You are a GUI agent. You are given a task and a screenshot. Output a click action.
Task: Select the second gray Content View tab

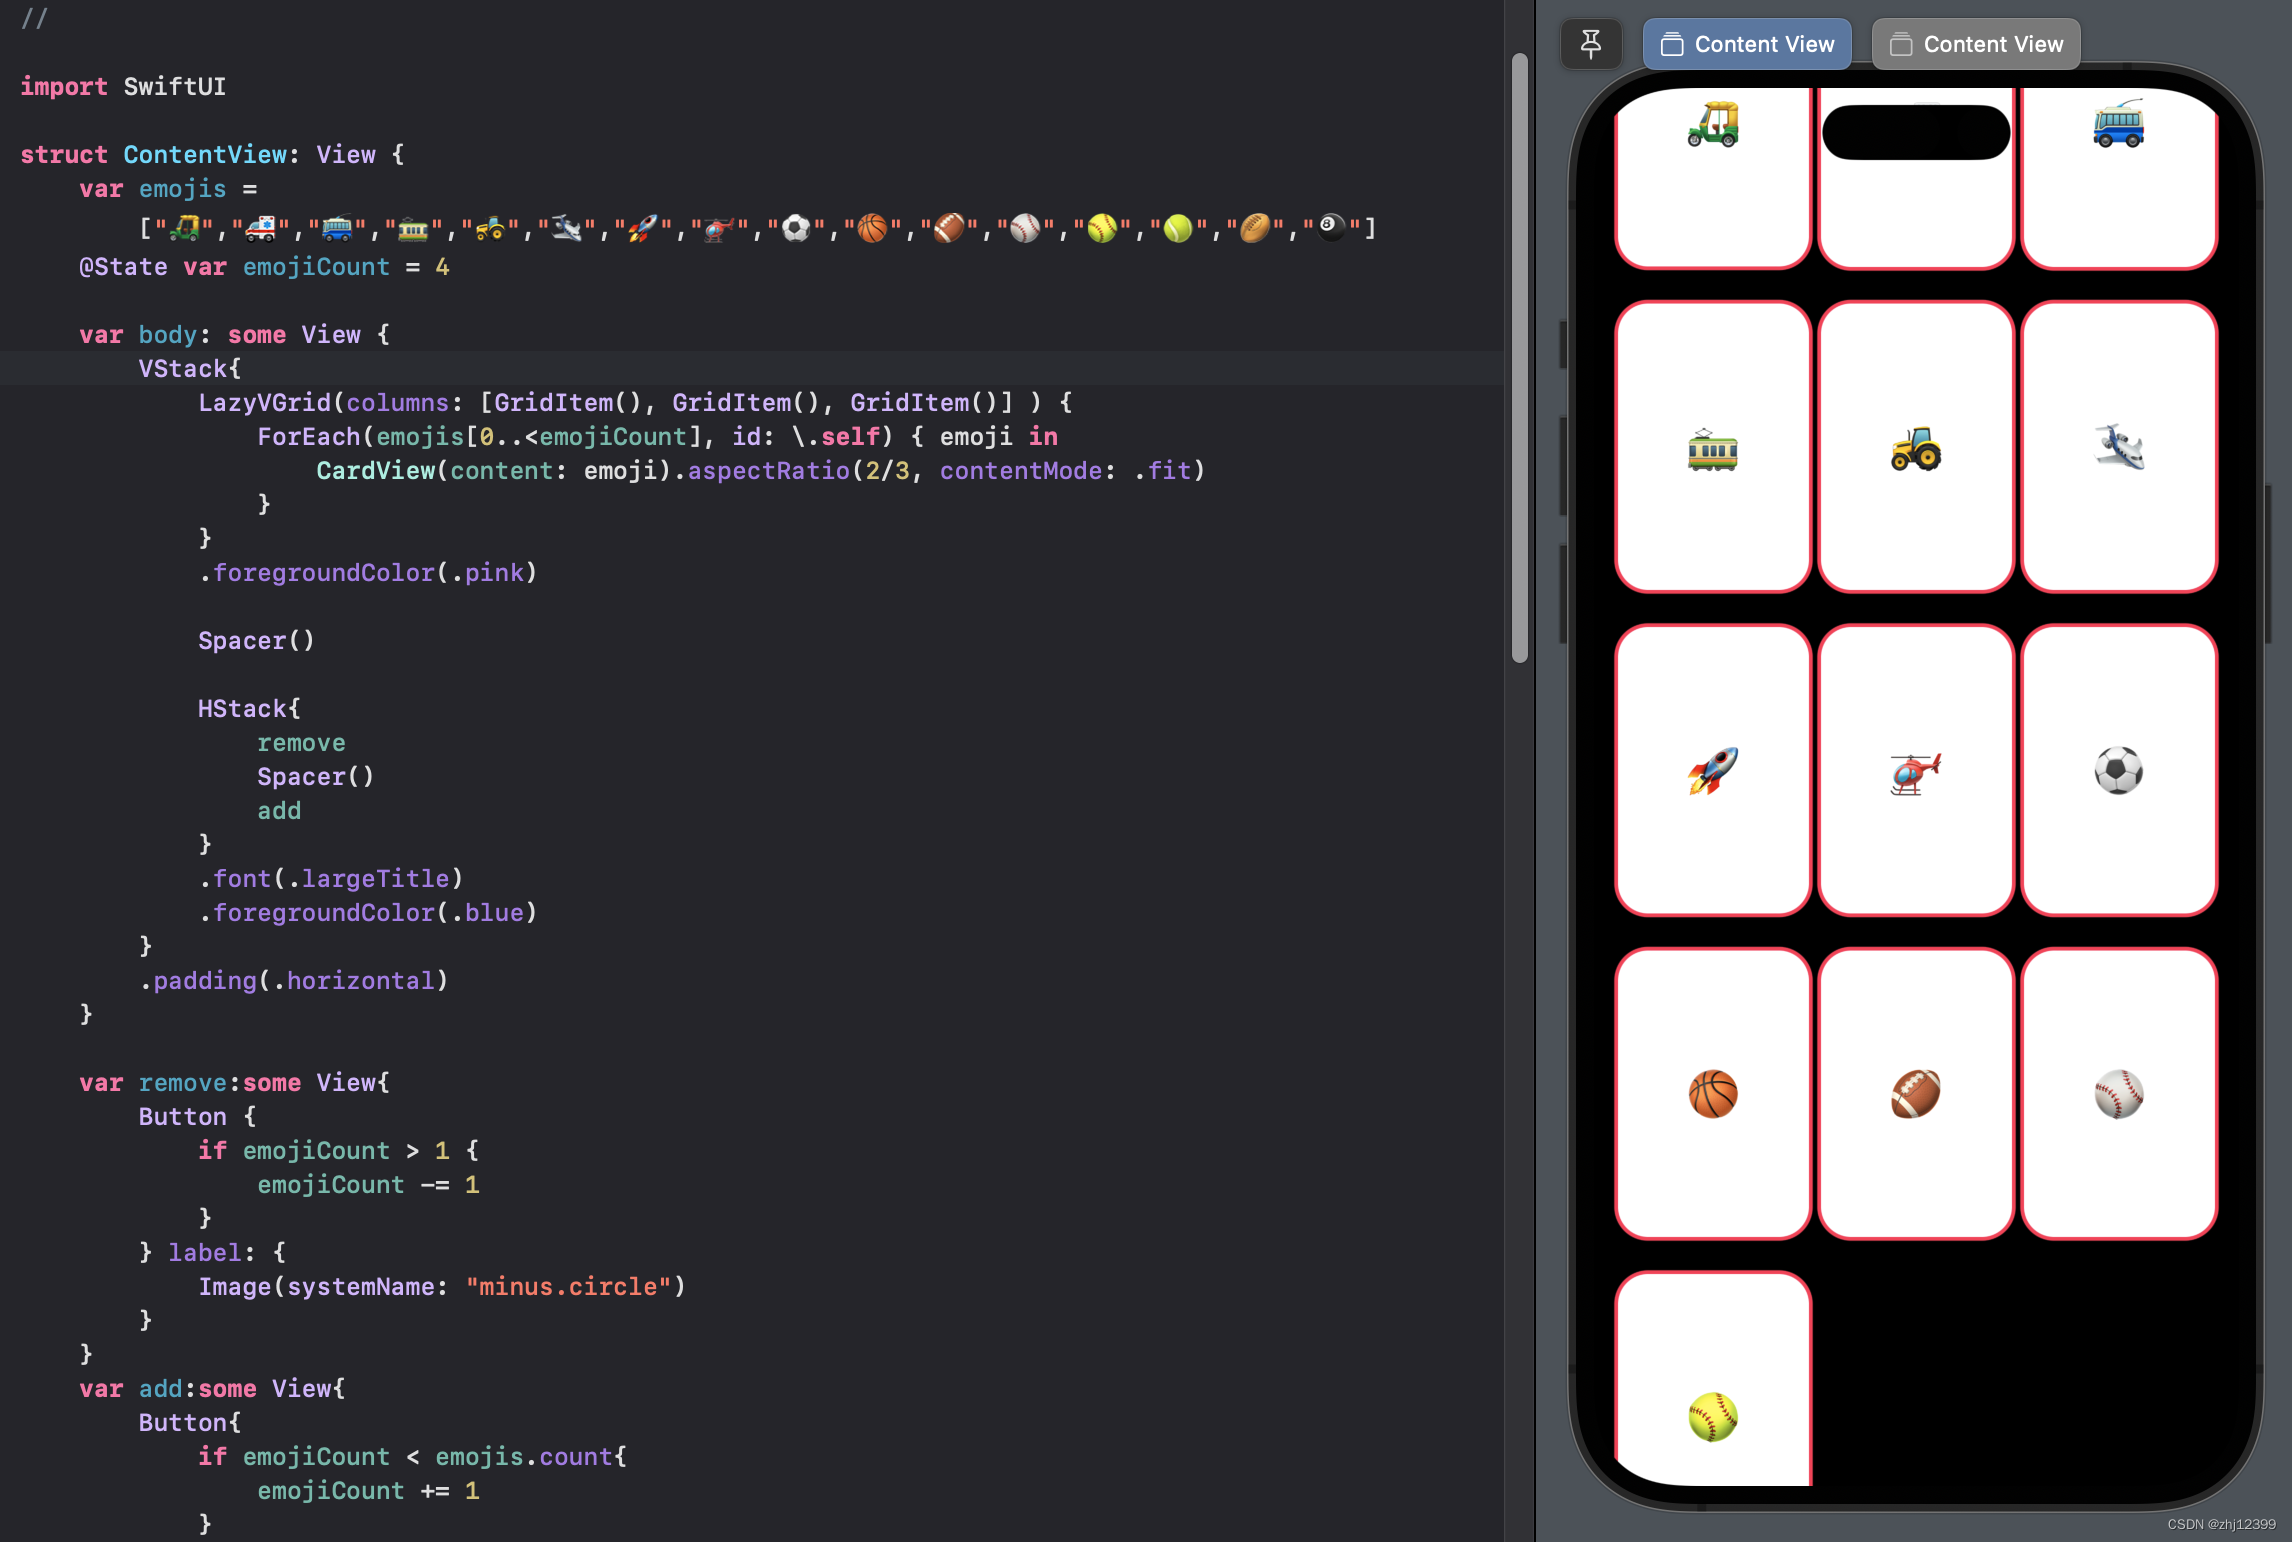1976,44
